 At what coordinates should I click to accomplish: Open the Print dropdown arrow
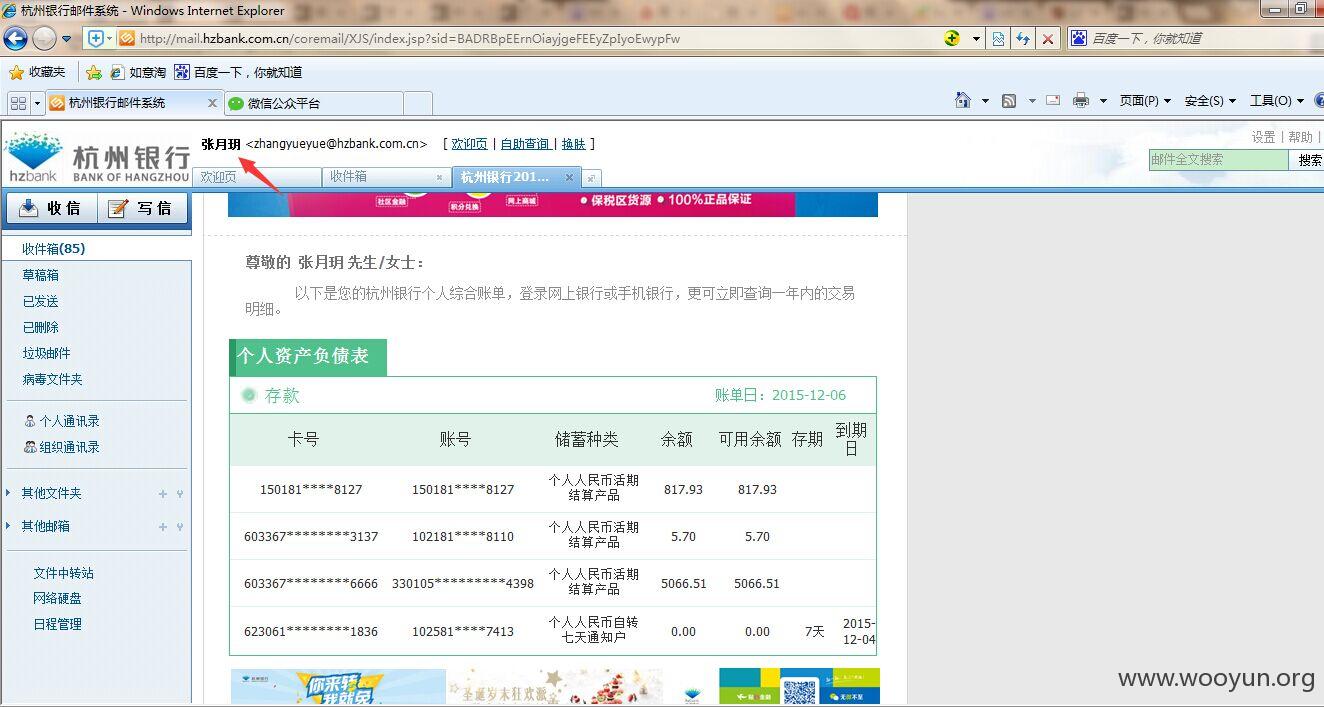coord(1103,101)
